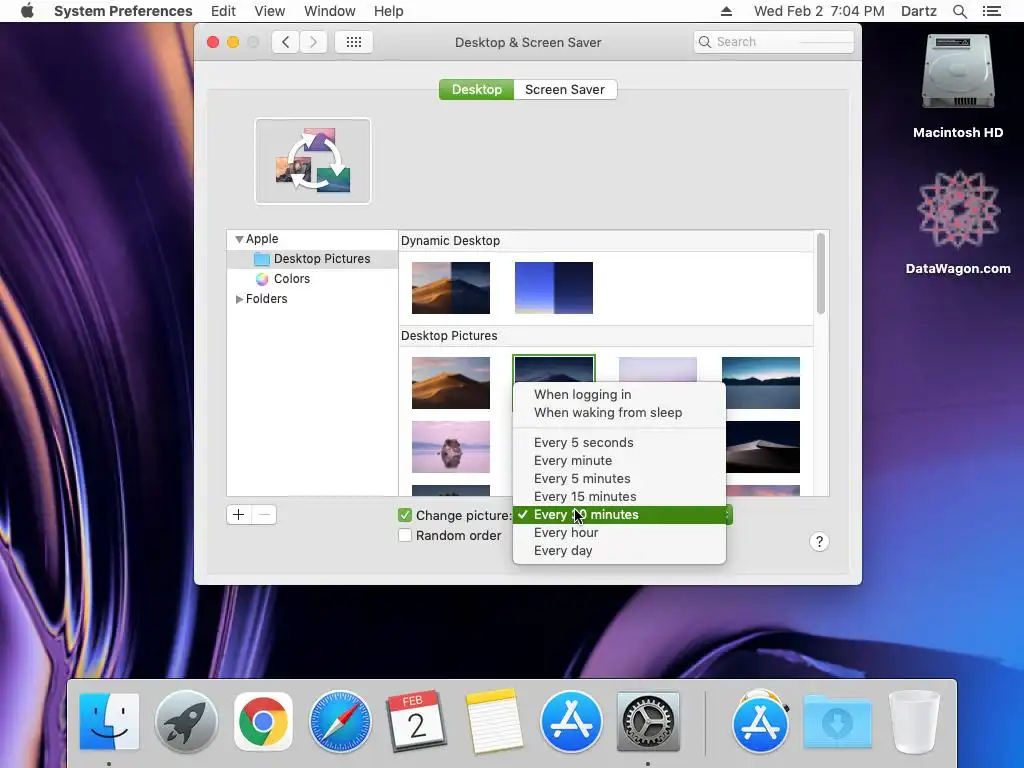Collapse the Apple tree section
The width and height of the screenshot is (1024, 768).
[239, 239]
